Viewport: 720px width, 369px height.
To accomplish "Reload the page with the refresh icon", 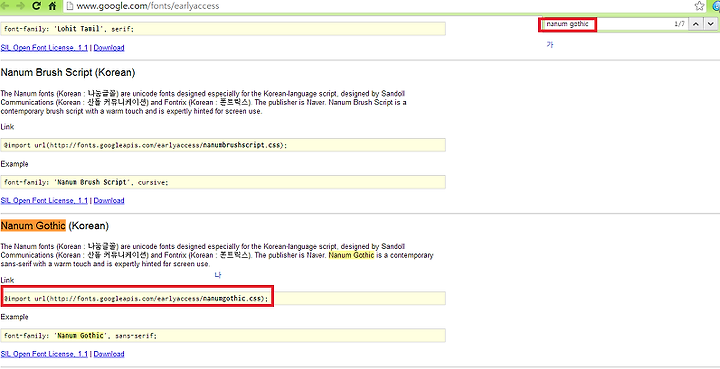I will 37,6.
